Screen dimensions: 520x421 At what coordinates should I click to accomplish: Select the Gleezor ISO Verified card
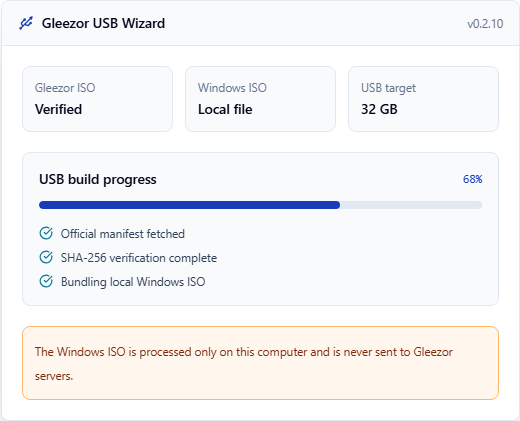(97, 99)
